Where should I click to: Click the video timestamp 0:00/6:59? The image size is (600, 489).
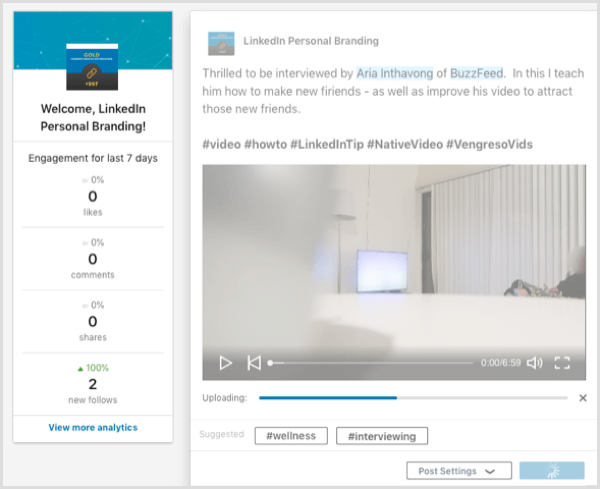pos(501,363)
